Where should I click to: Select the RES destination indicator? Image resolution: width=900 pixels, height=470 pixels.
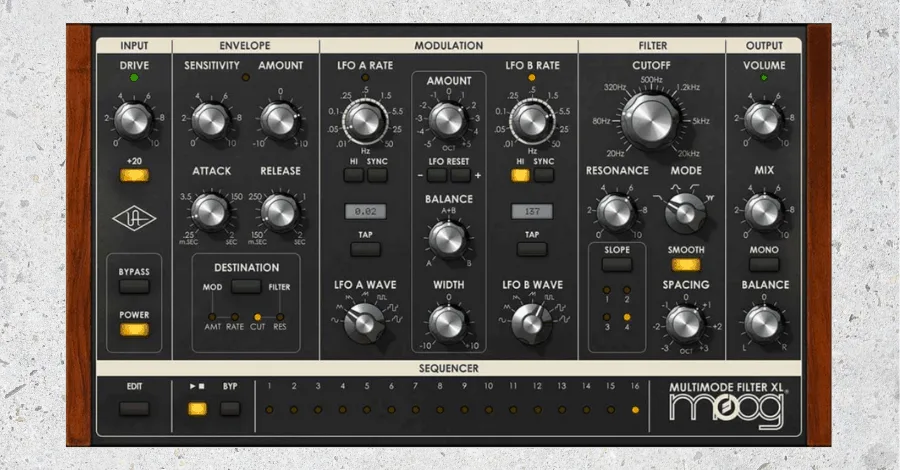click(280, 317)
